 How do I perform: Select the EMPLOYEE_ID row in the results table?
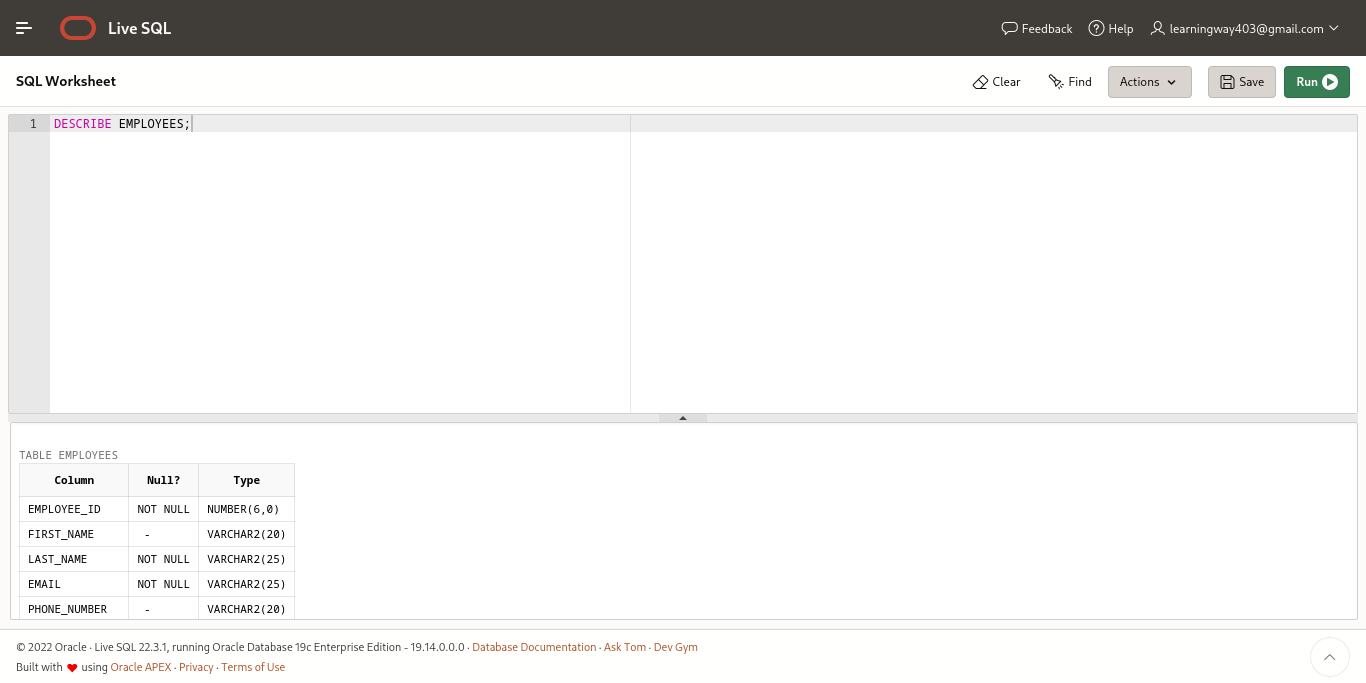(x=64, y=509)
